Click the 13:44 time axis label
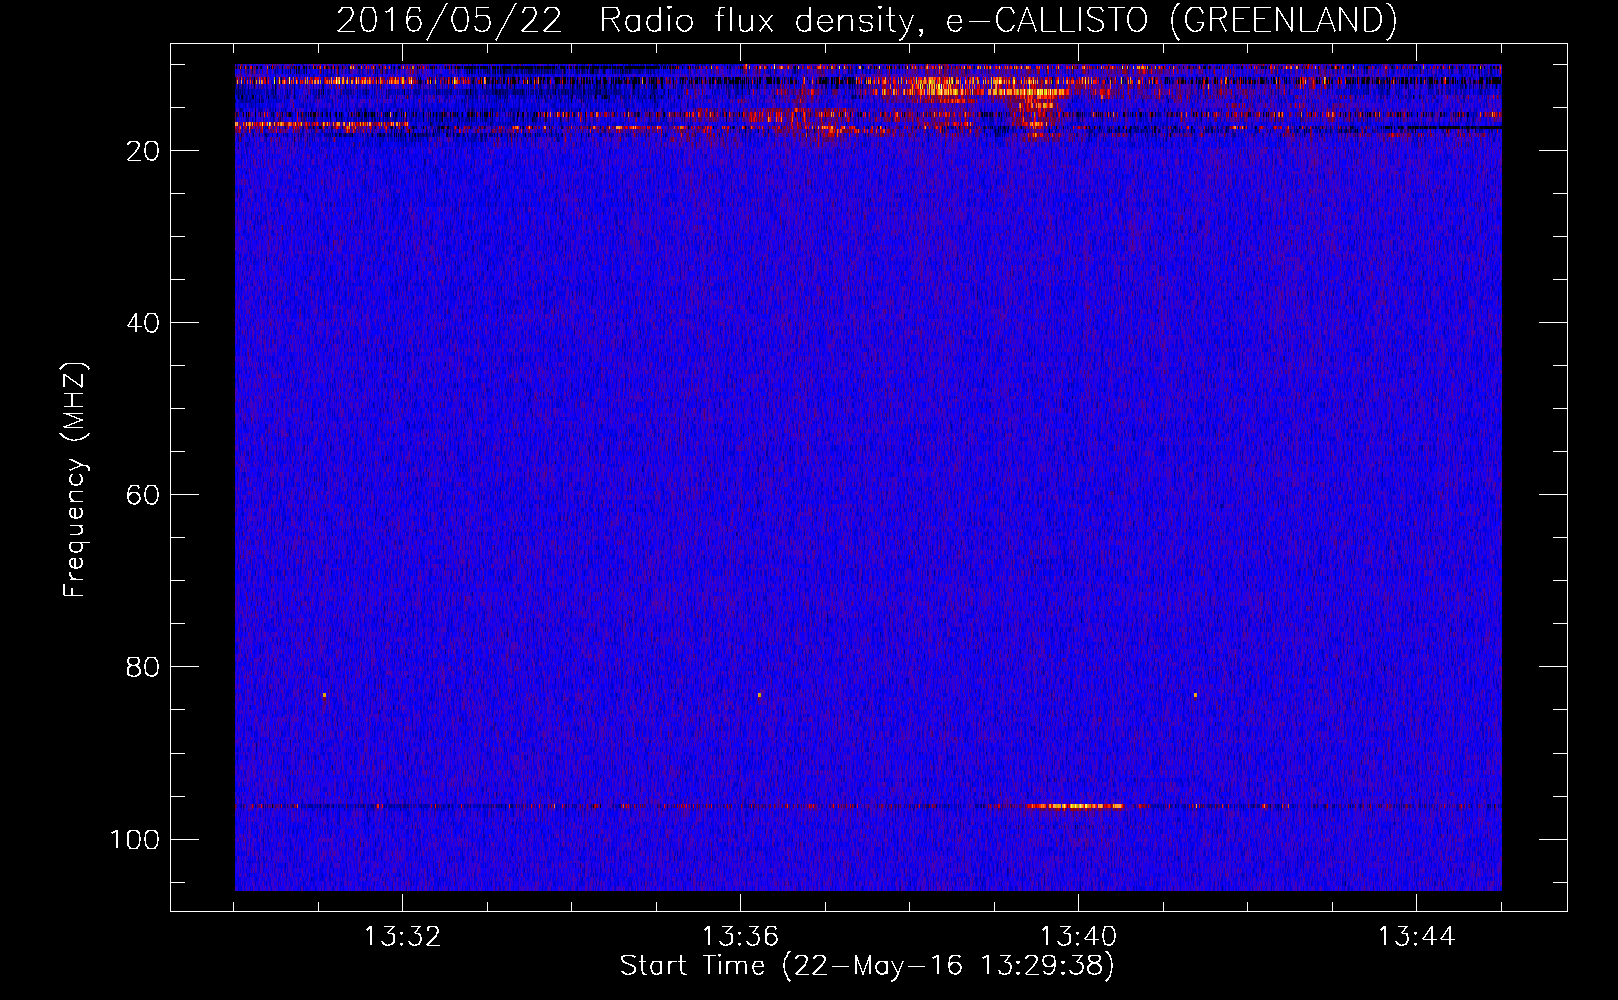The width and height of the screenshot is (1618, 1000). click(x=1416, y=937)
